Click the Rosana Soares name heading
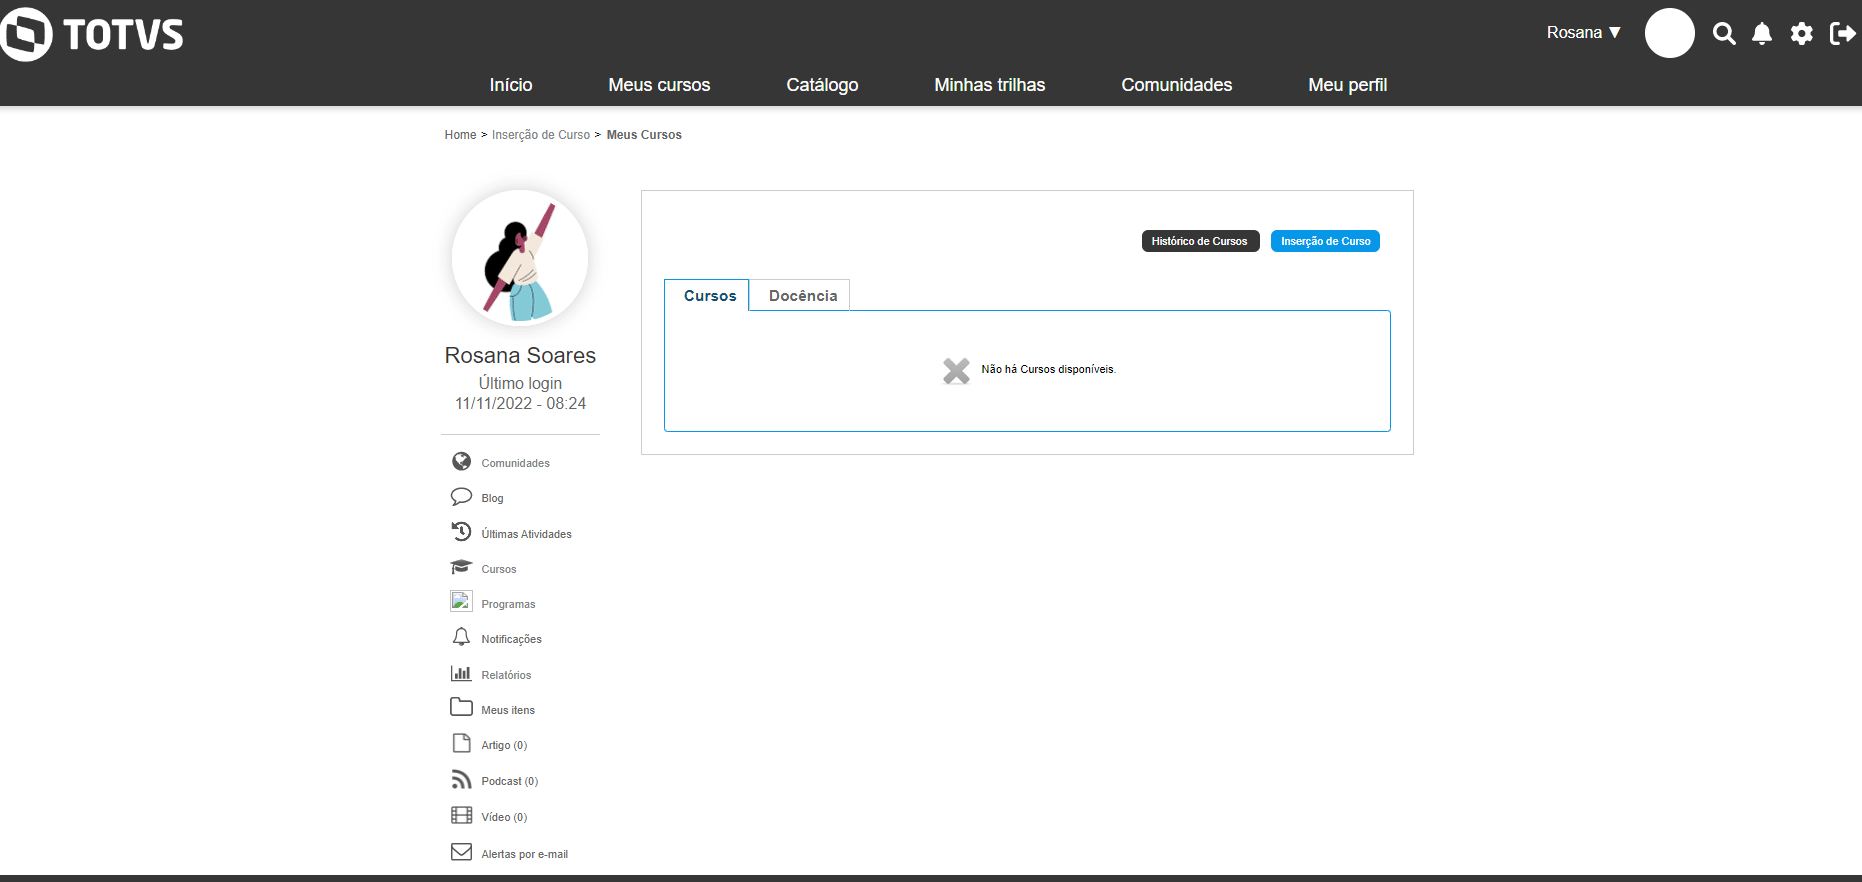 pos(520,355)
